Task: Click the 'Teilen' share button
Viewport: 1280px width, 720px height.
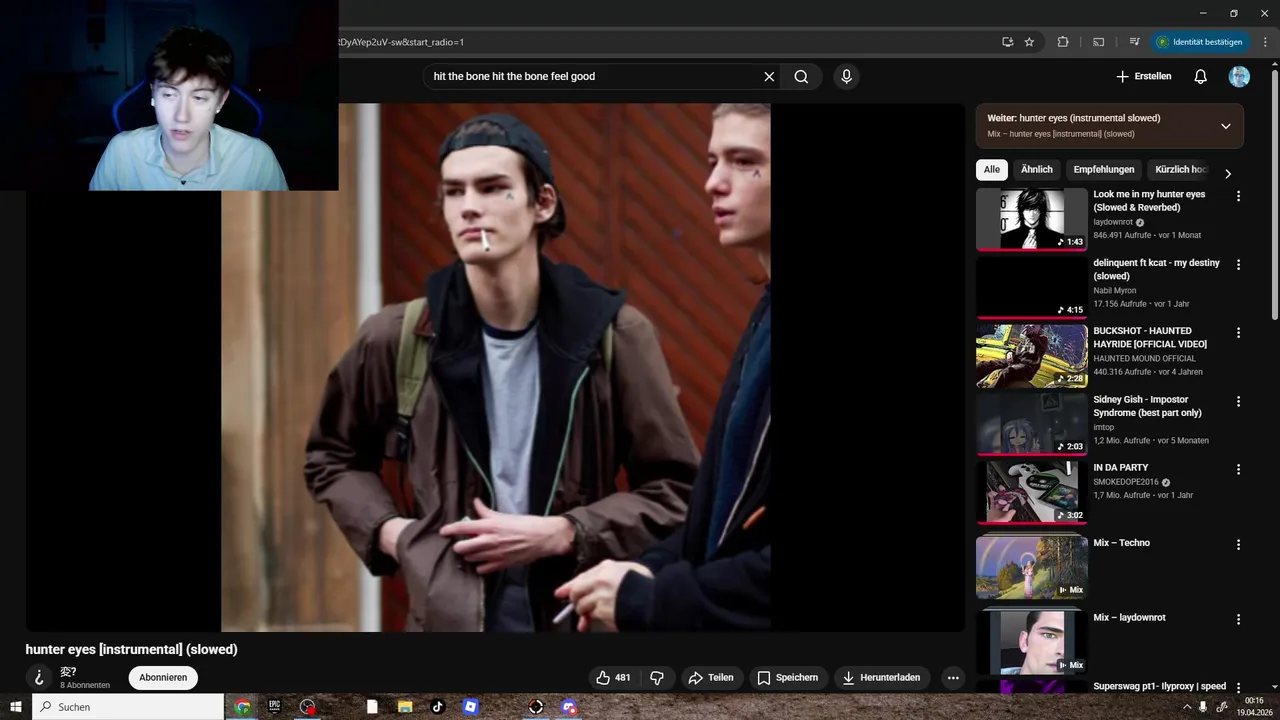Action: [x=711, y=678]
